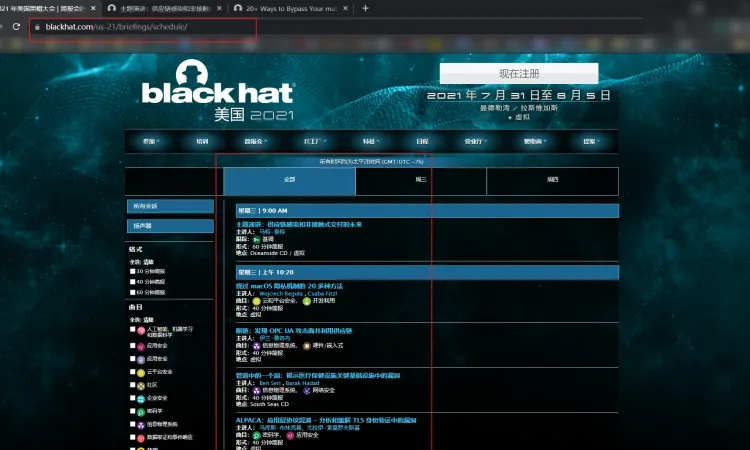Image resolution: width=750 pixels, height=450 pixels.
Task: Click the 所有会话 sidebar button
Action: coord(170,206)
